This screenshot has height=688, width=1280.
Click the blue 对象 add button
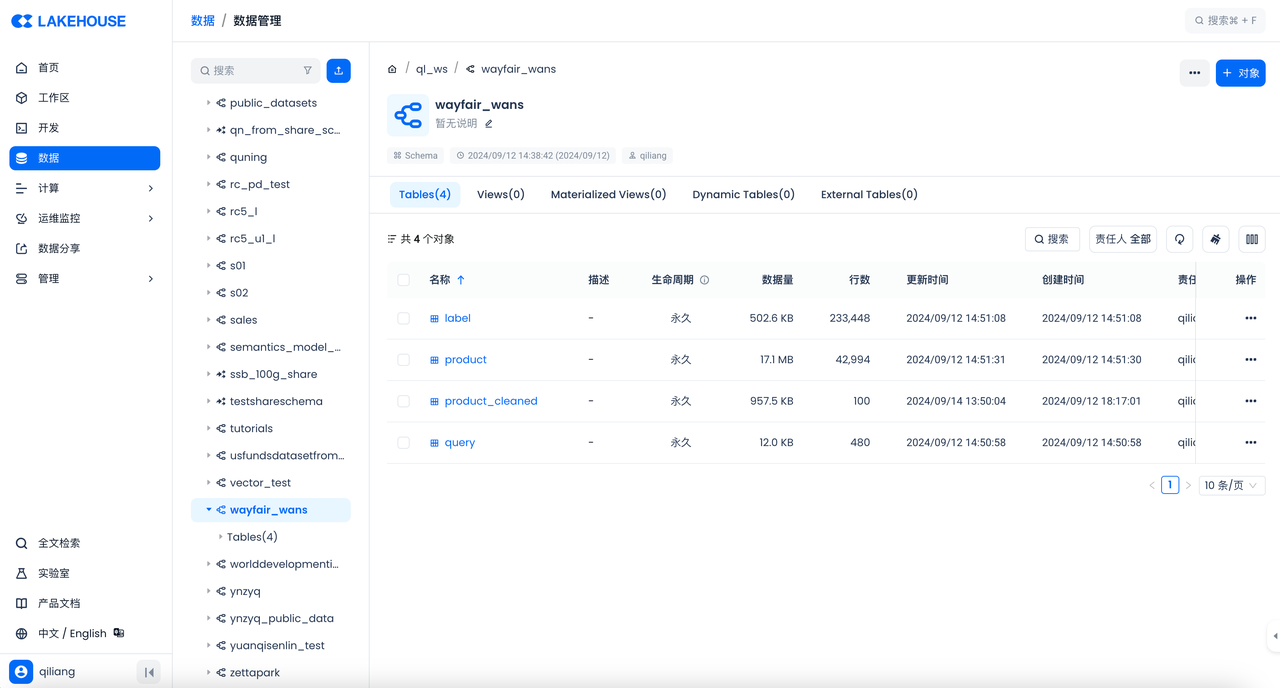[1240, 73]
